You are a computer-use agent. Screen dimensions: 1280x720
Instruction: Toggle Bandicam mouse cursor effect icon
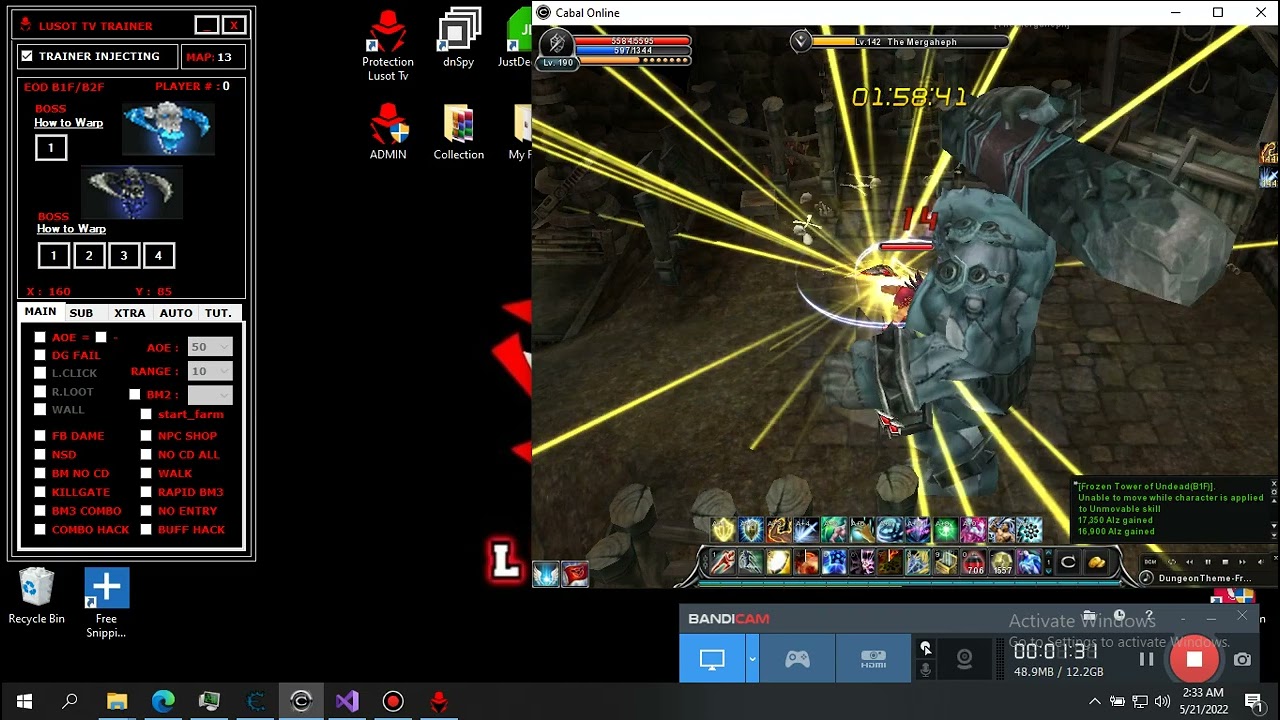[x=925, y=648]
